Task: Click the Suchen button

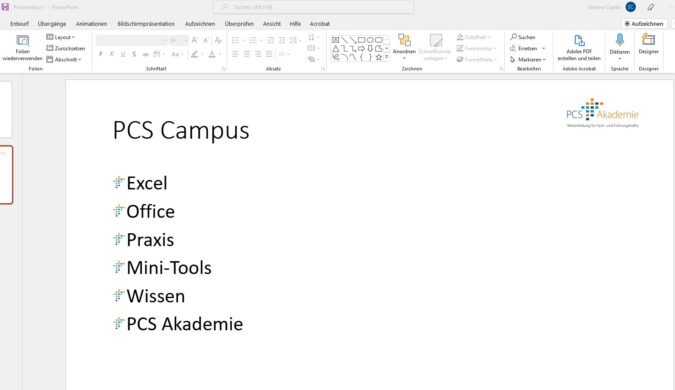Action: click(x=523, y=37)
